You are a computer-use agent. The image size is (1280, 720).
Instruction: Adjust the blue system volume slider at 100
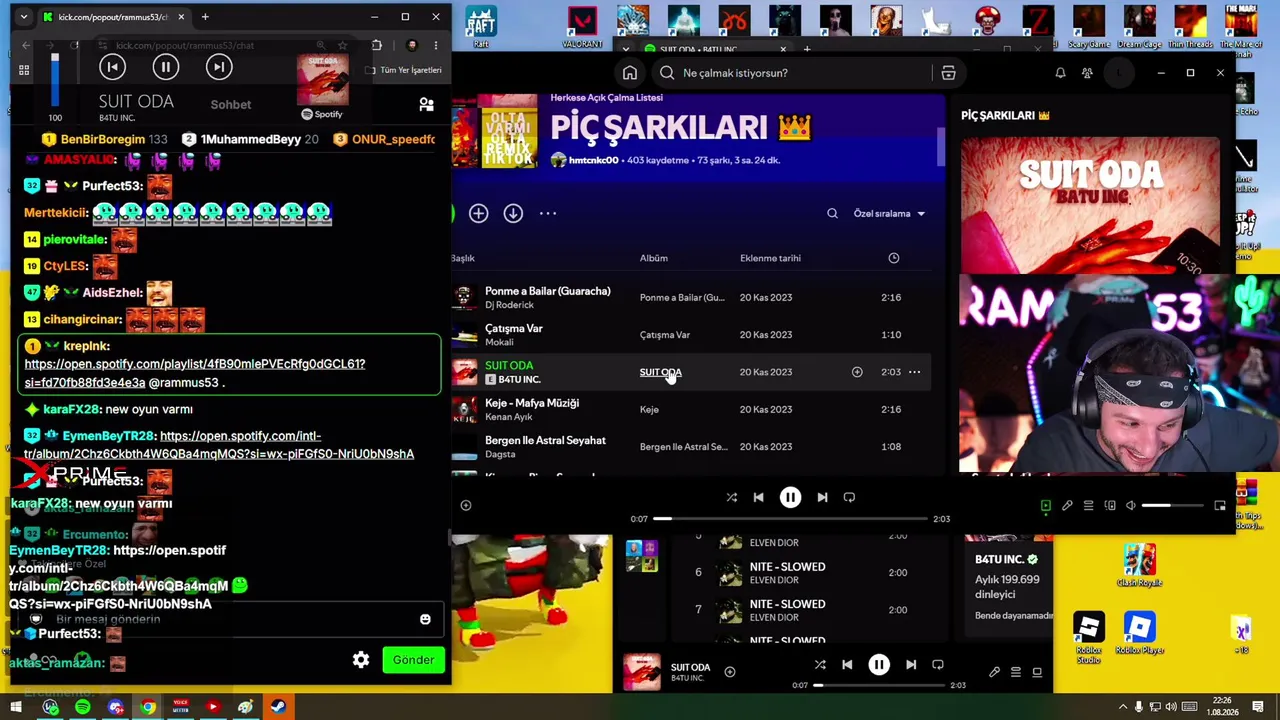coord(55,80)
